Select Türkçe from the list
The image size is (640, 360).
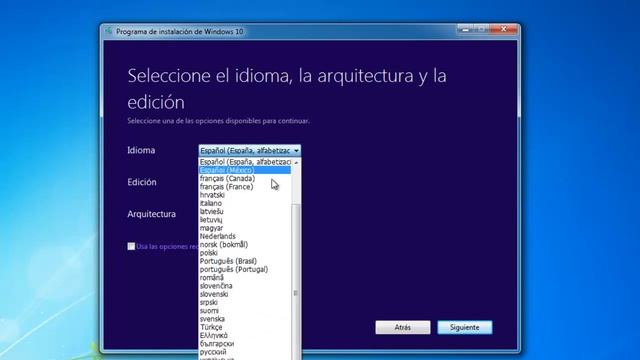click(245, 327)
